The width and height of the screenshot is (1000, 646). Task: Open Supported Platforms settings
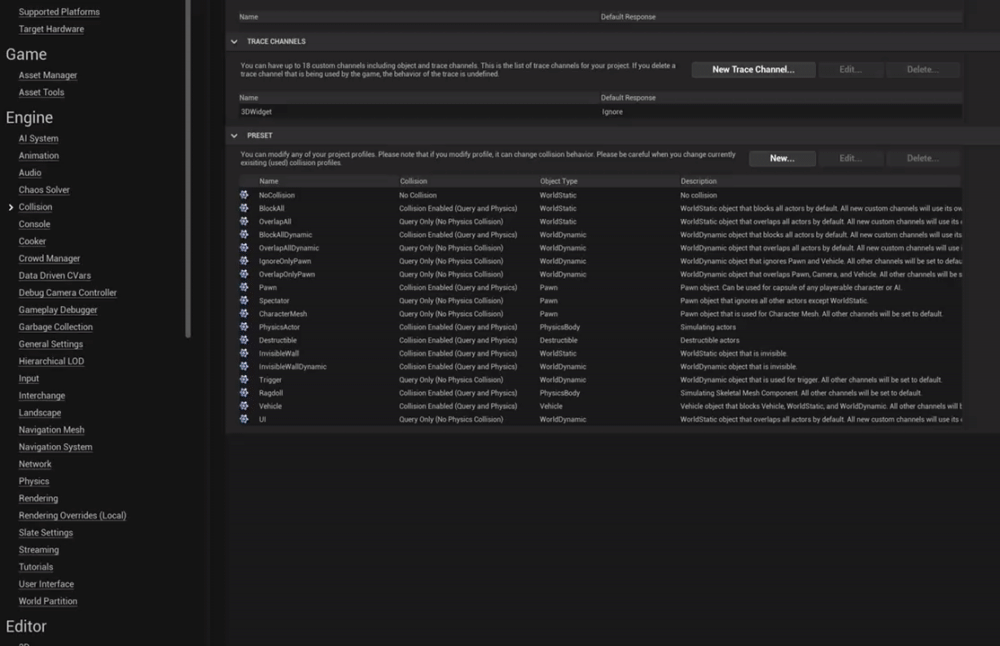[59, 12]
